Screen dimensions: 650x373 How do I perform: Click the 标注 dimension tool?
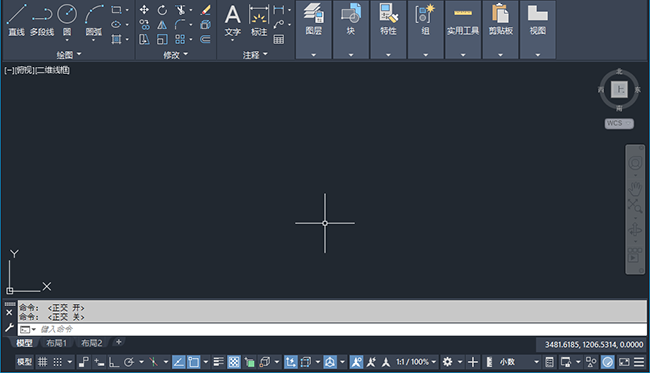tap(259, 20)
